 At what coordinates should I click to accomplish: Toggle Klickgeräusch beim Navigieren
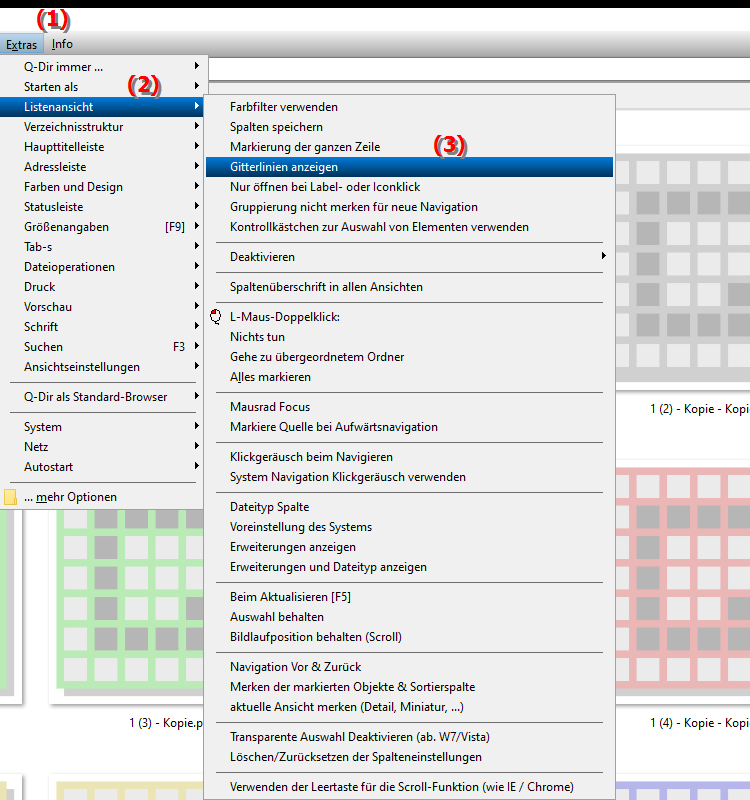point(409,457)
